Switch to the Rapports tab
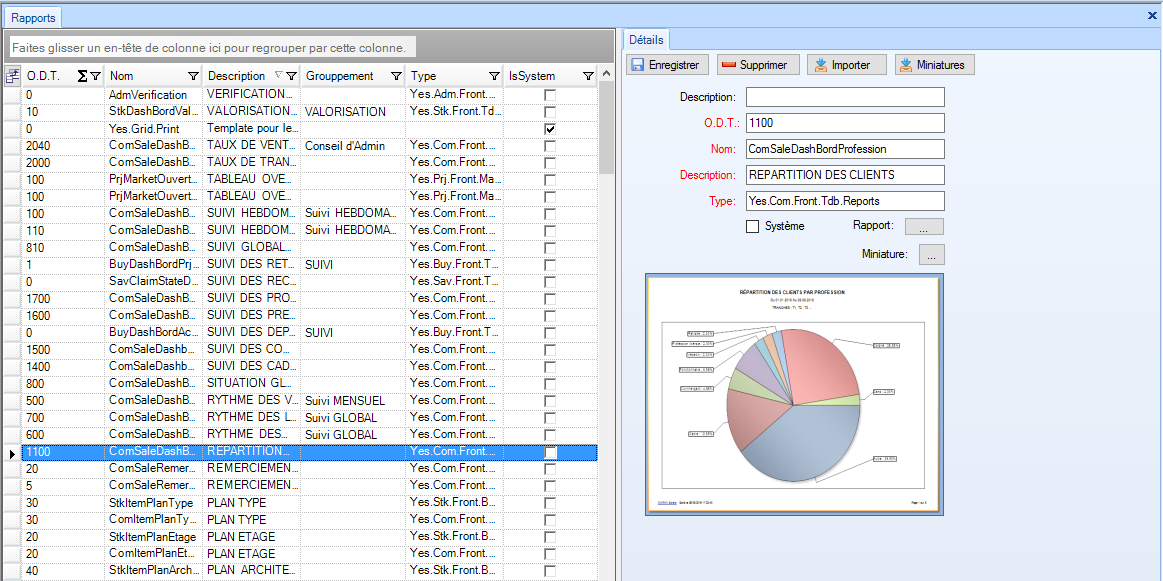The width and height of the screenshot is (1163, 581). point(33,17)
